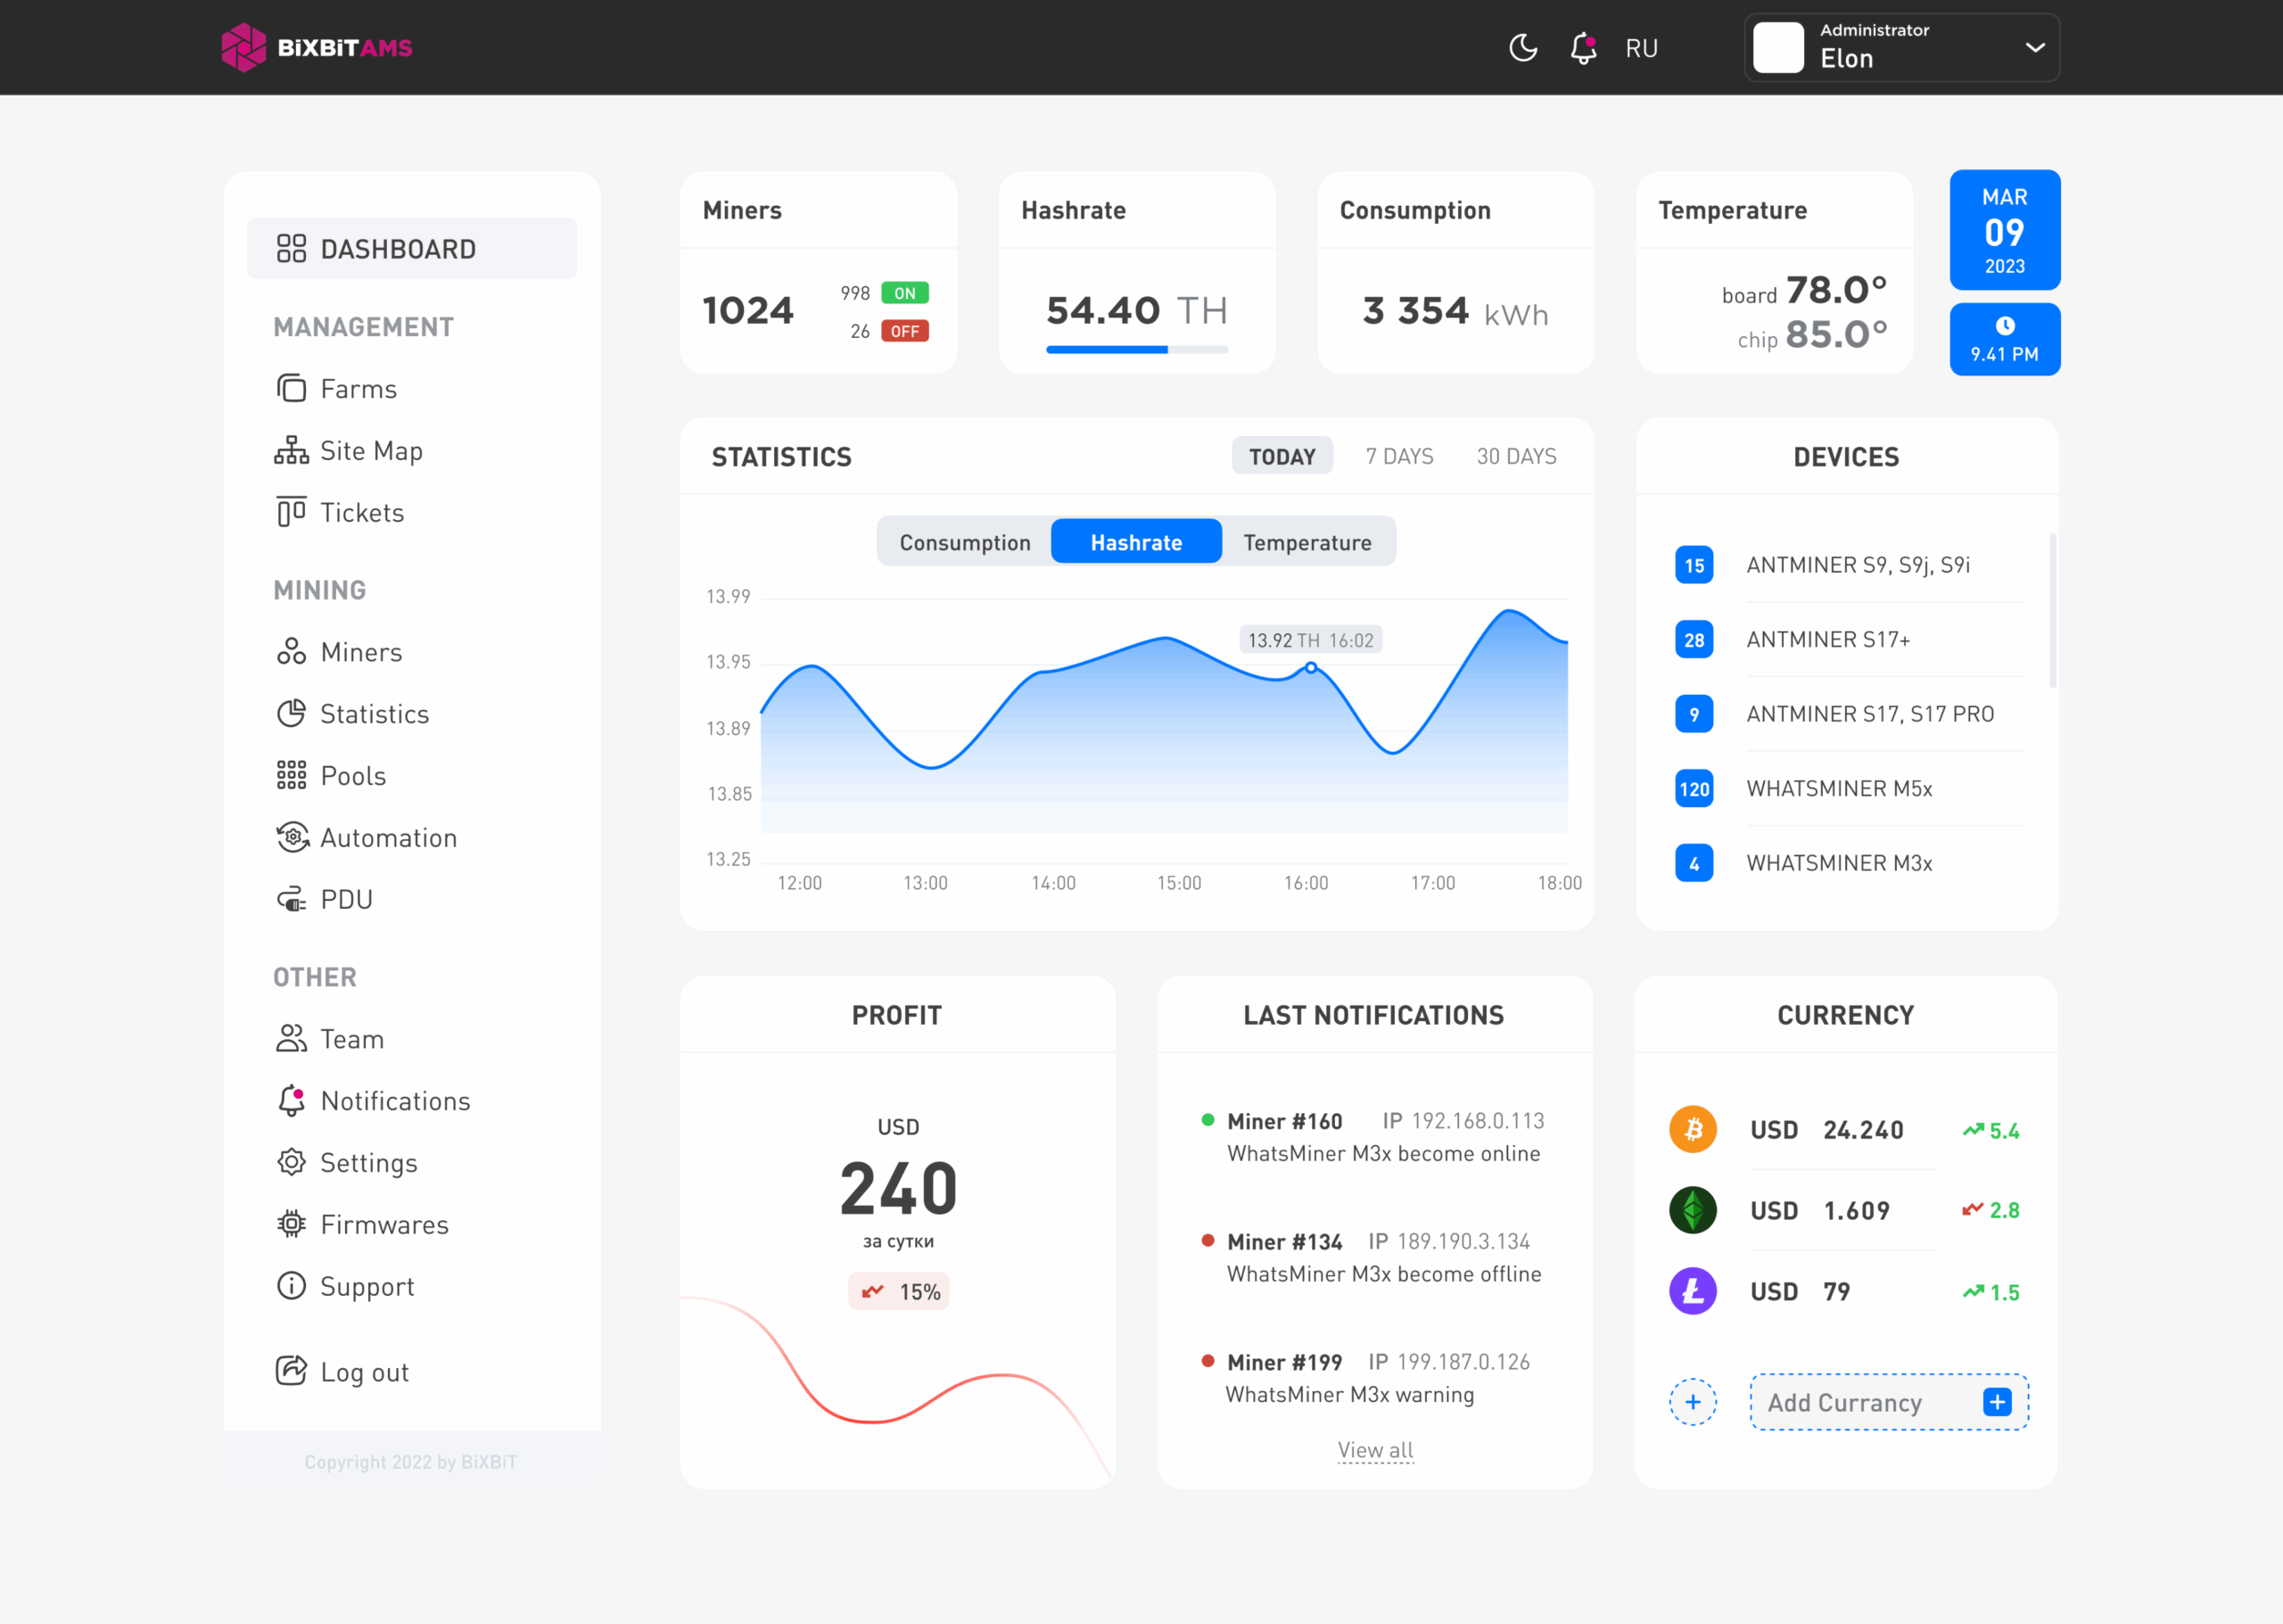
Task: Click the dashed circle plus icon
Action: tap(1692, 1402)
